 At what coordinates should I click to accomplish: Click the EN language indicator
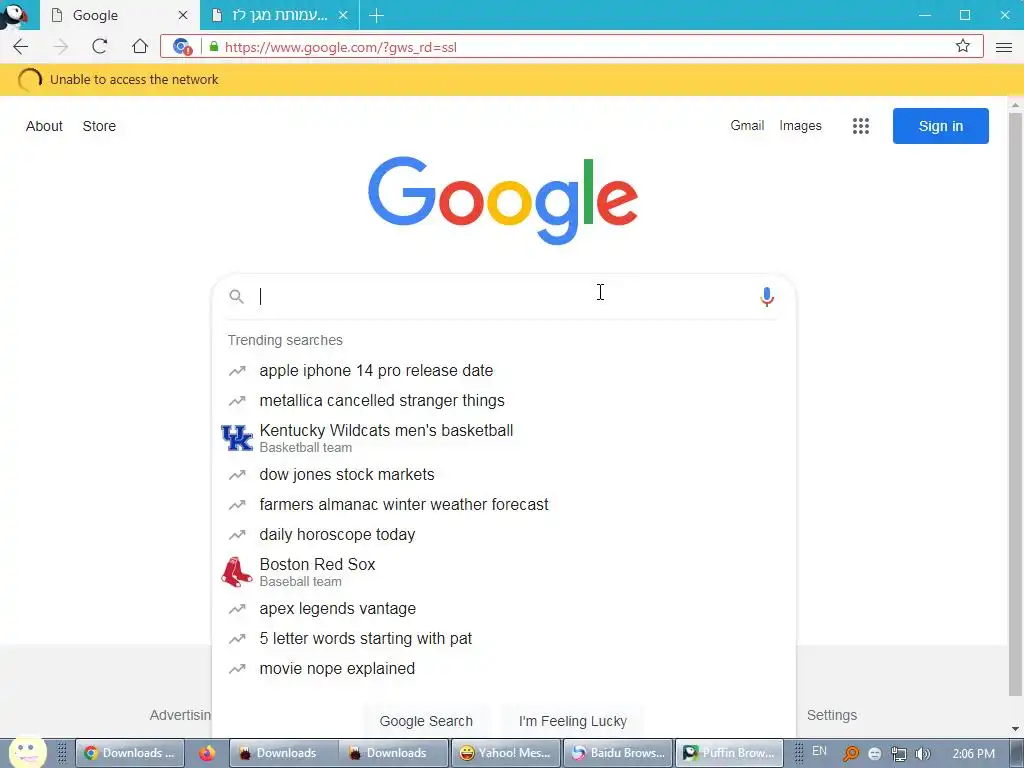coord(819,752)
